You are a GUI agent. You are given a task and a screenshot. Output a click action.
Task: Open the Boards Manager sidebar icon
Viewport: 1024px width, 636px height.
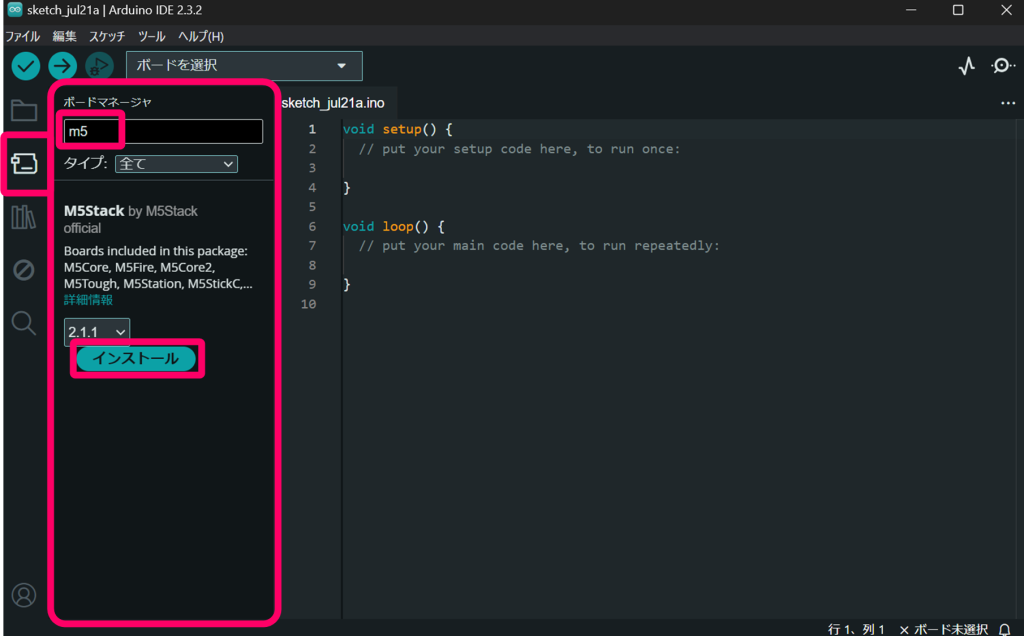(24, 163)
